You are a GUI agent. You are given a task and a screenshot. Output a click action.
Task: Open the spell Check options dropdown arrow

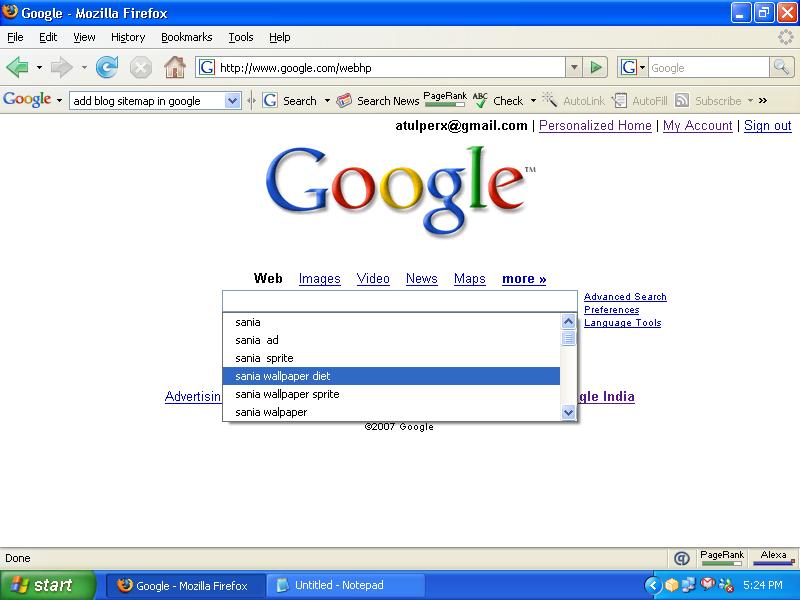pyautogui.click(x=533, y=101)
